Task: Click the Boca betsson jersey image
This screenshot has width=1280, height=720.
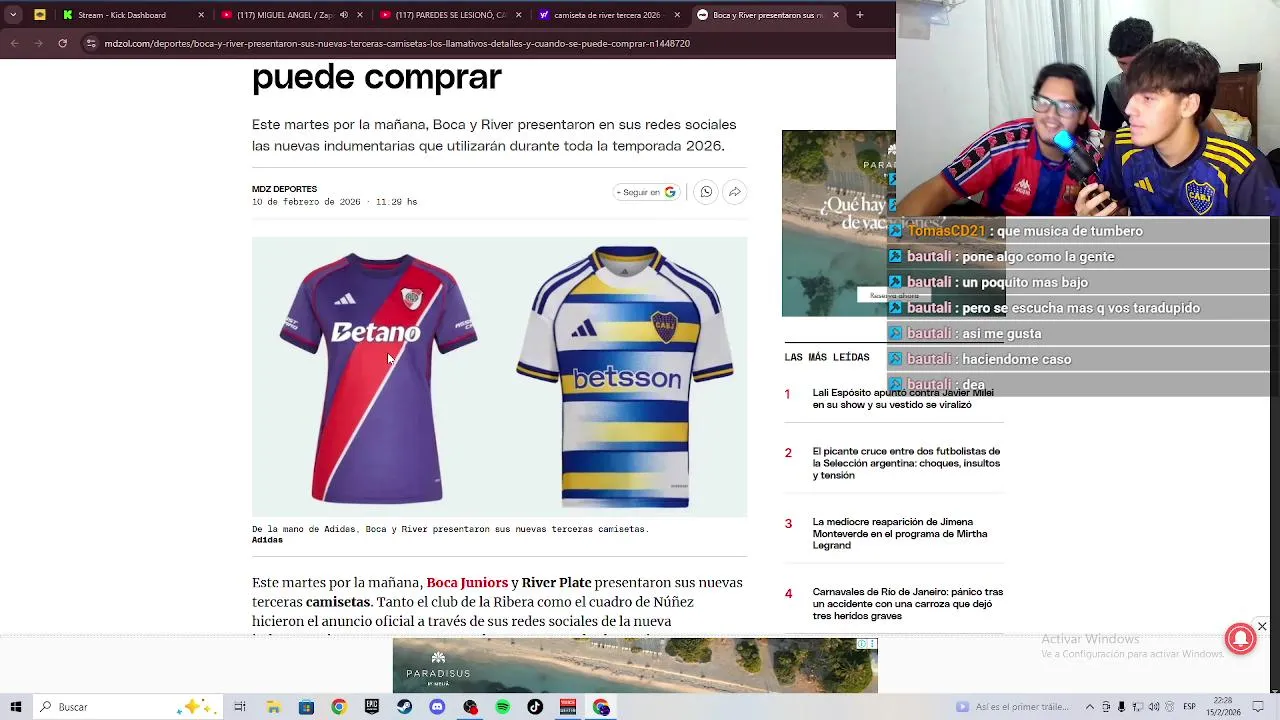Action: point(626,378)
